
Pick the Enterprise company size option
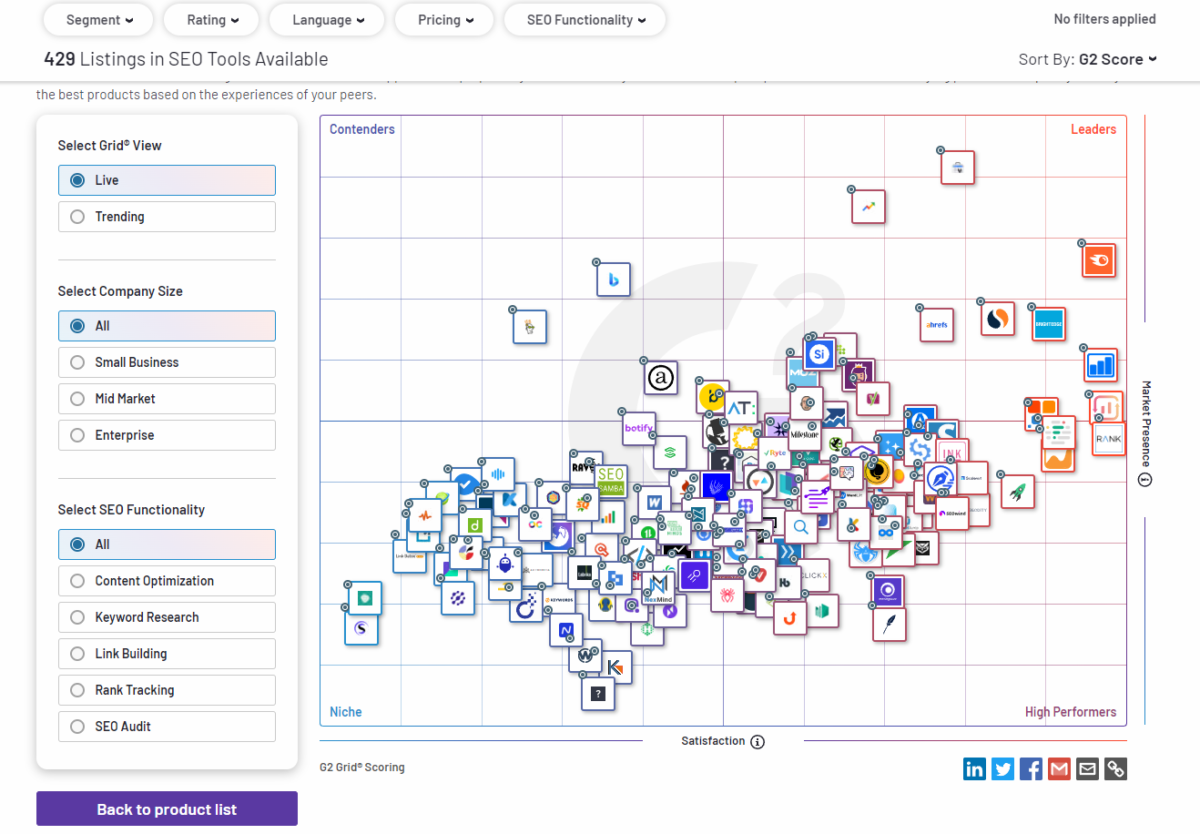[166, 435]
